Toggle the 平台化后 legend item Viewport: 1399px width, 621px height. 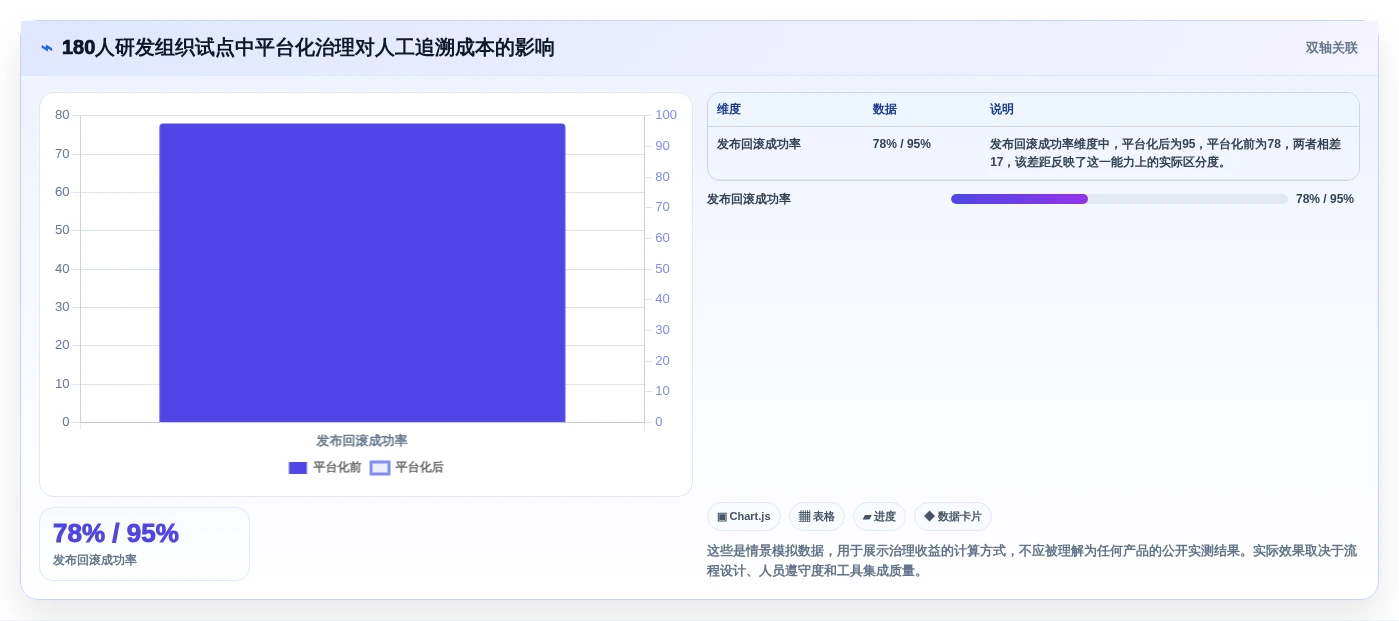(407, 467)
